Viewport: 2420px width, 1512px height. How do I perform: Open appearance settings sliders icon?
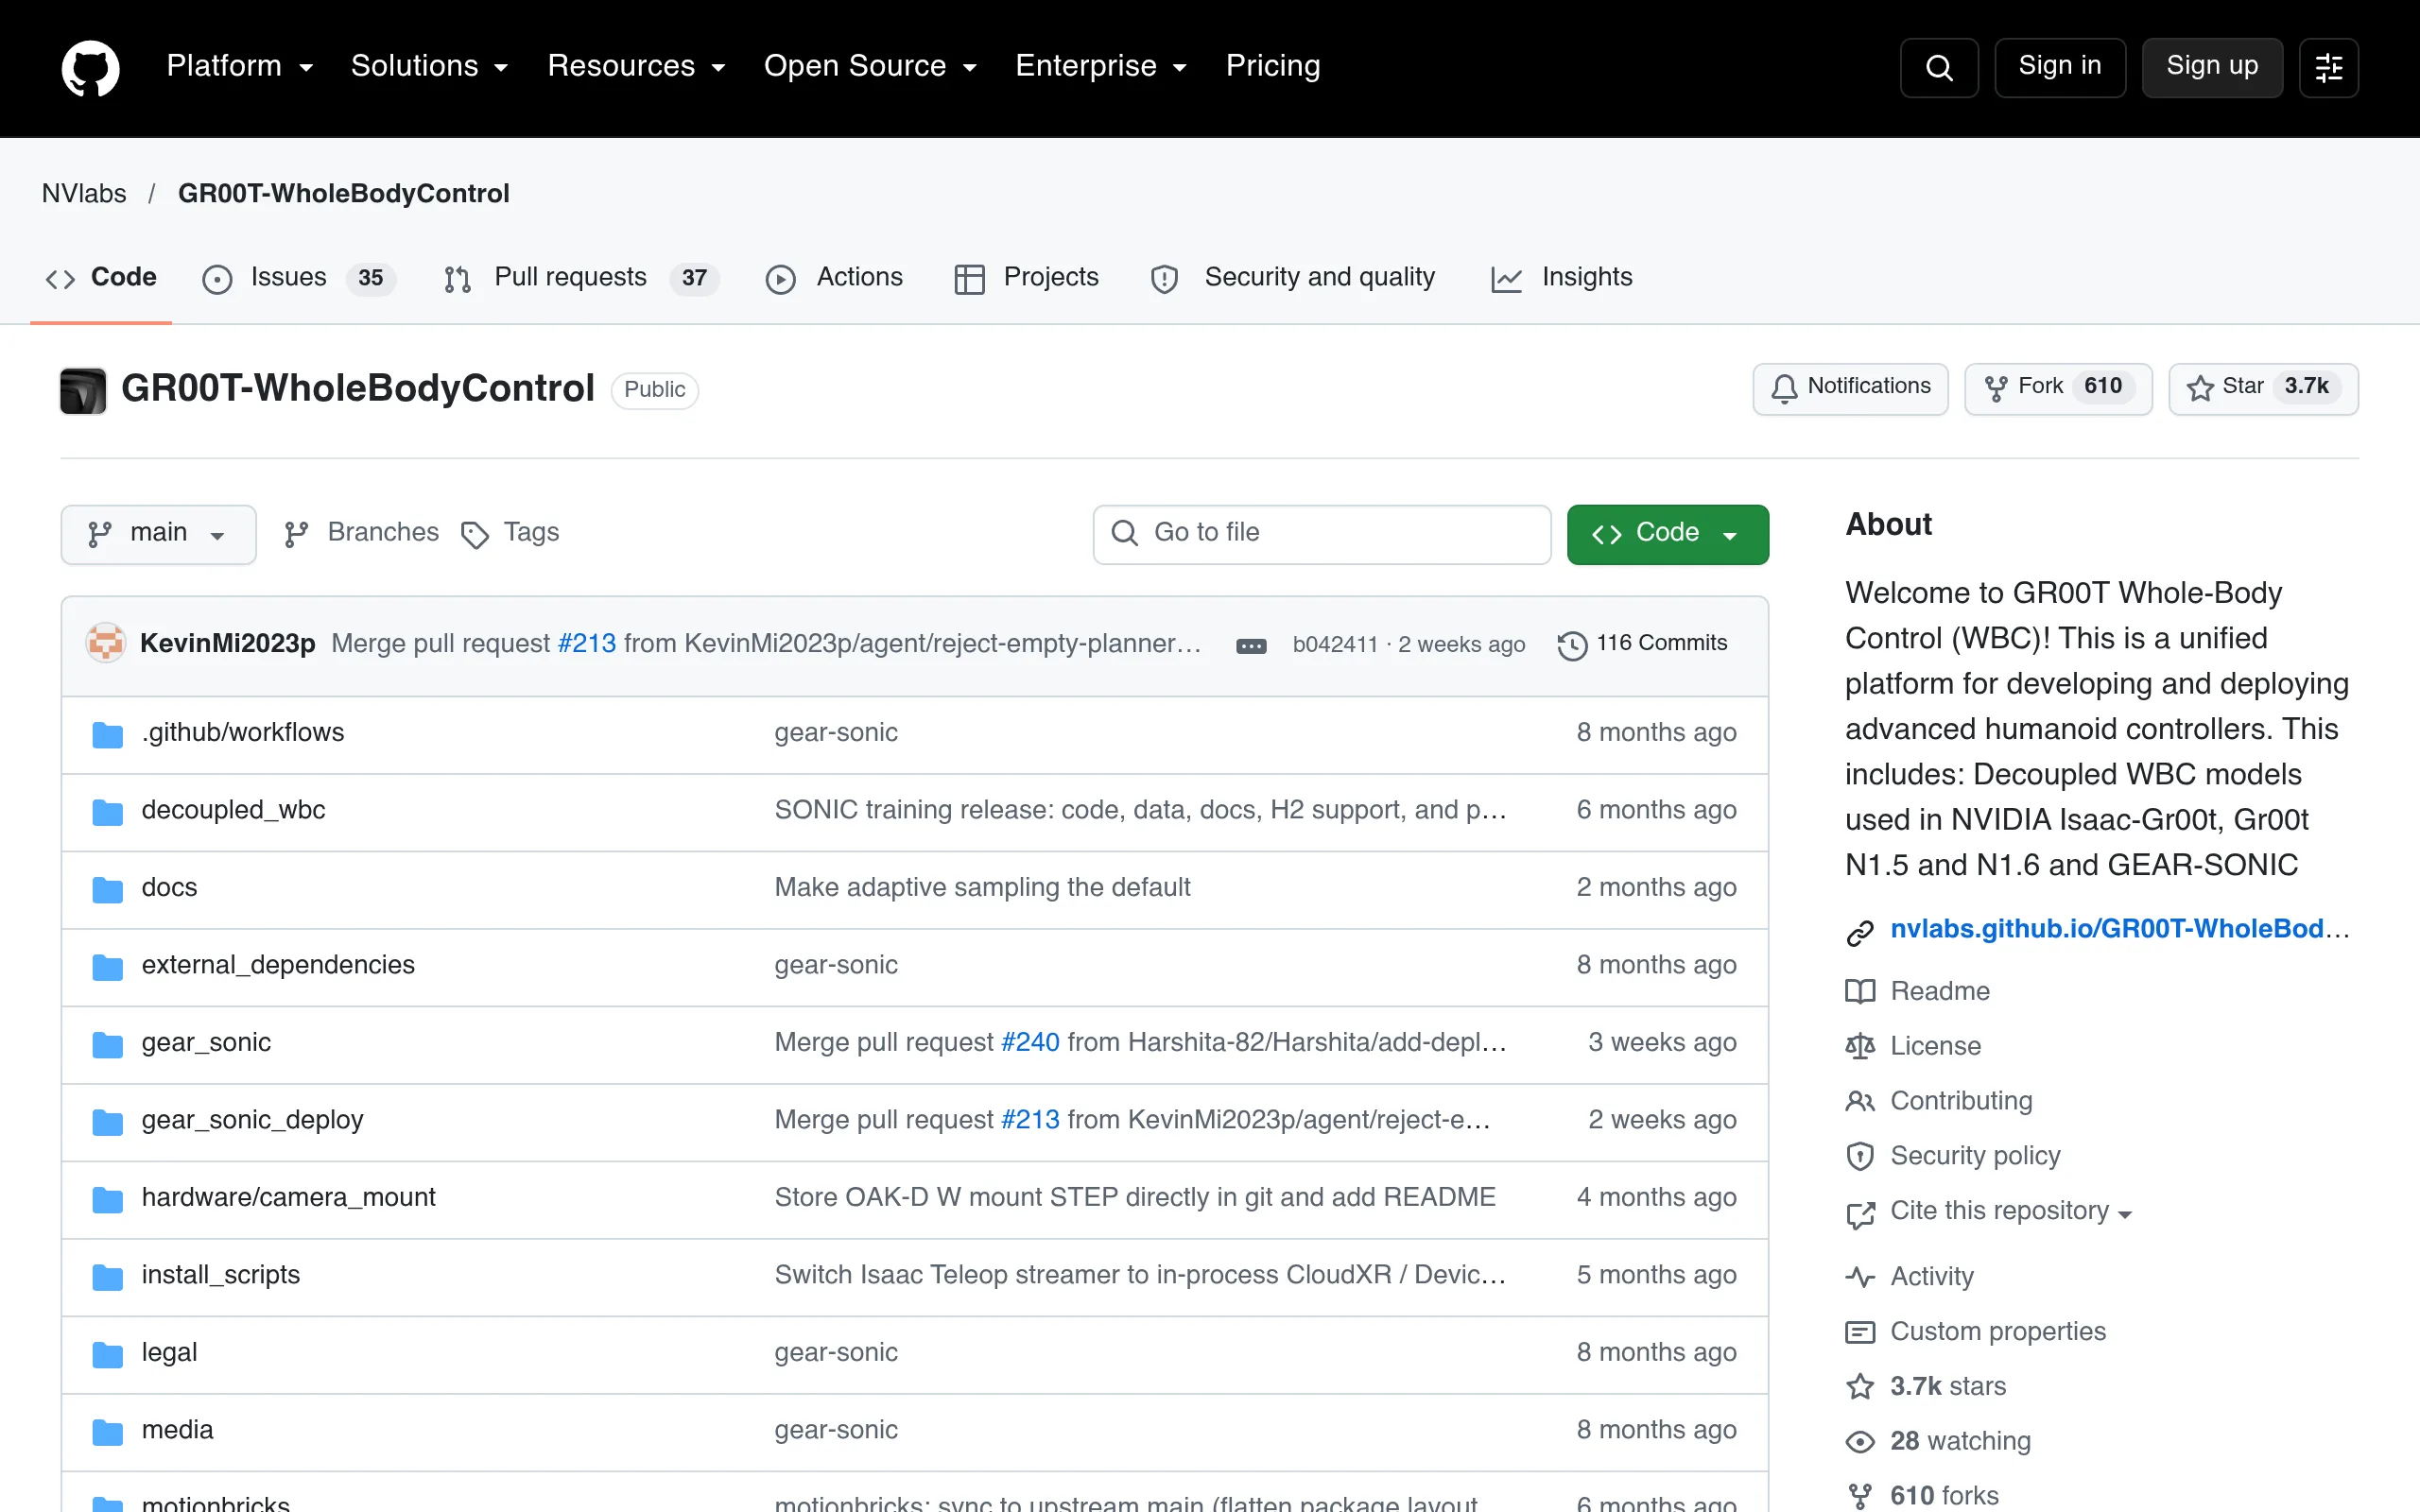[x=2328, y=67]
